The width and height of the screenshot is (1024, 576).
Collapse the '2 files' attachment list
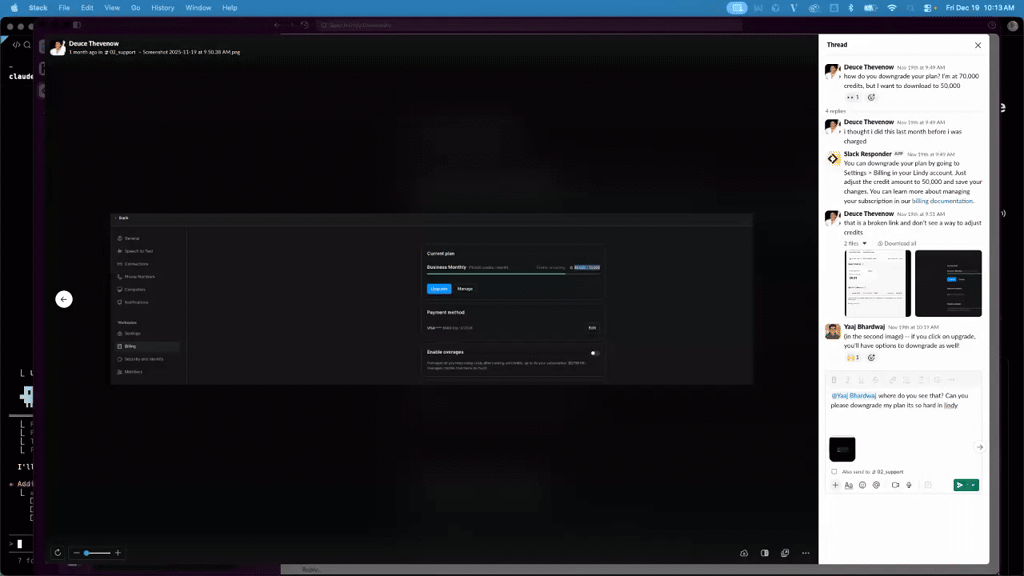click(x=856, y=243)
